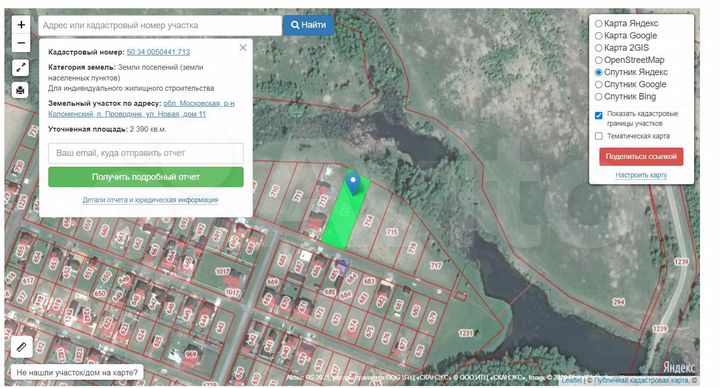Toggle Показать кадастровые границы участков checkbox
The height and width of the screenshot is (388, 720).
599,115
